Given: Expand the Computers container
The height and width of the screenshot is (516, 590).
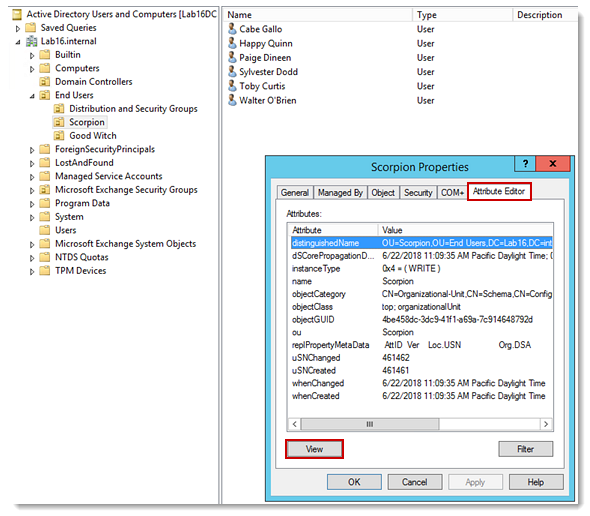Looking at the screenshot, I should 32,69.
